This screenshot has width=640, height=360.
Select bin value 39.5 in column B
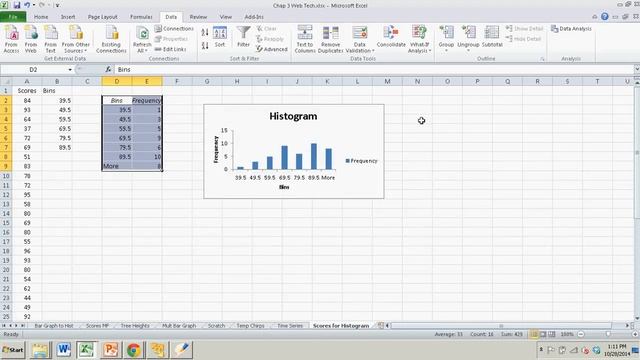pyautogui.click(x=57, y=100)
